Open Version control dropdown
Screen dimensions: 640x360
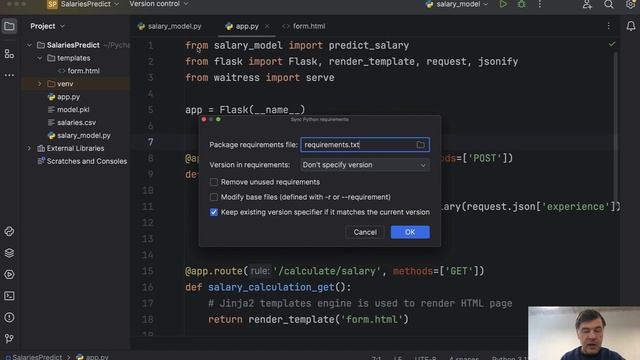(159, 4)
